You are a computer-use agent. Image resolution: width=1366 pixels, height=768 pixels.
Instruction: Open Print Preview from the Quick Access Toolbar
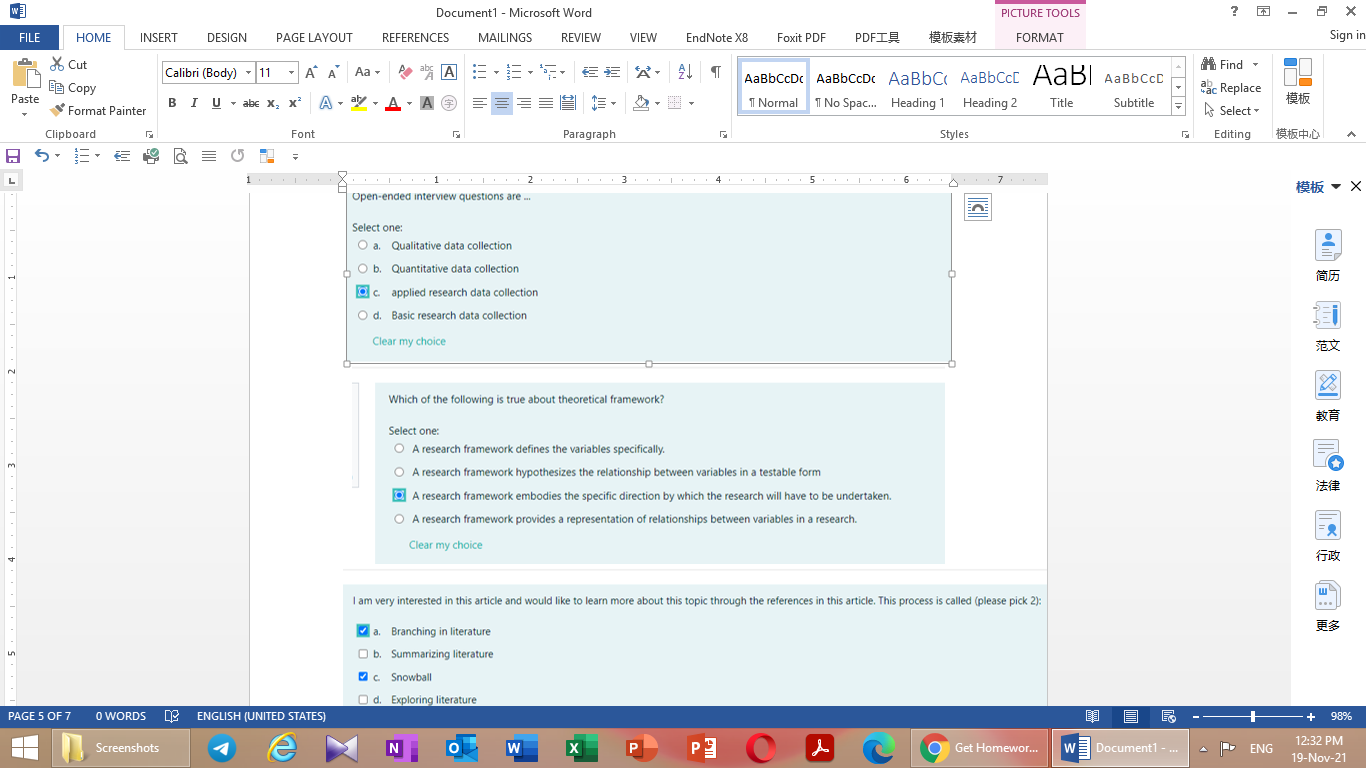(x=181, y=156)
